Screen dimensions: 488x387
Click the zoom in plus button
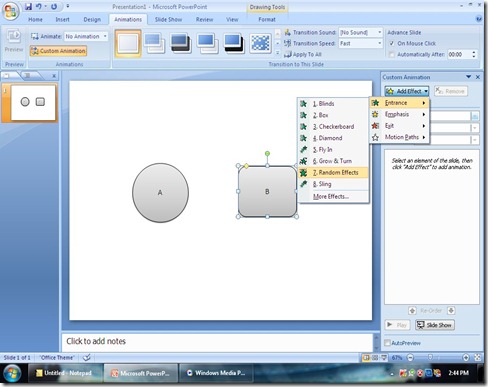pyautogui.click(x=466, y=358)
